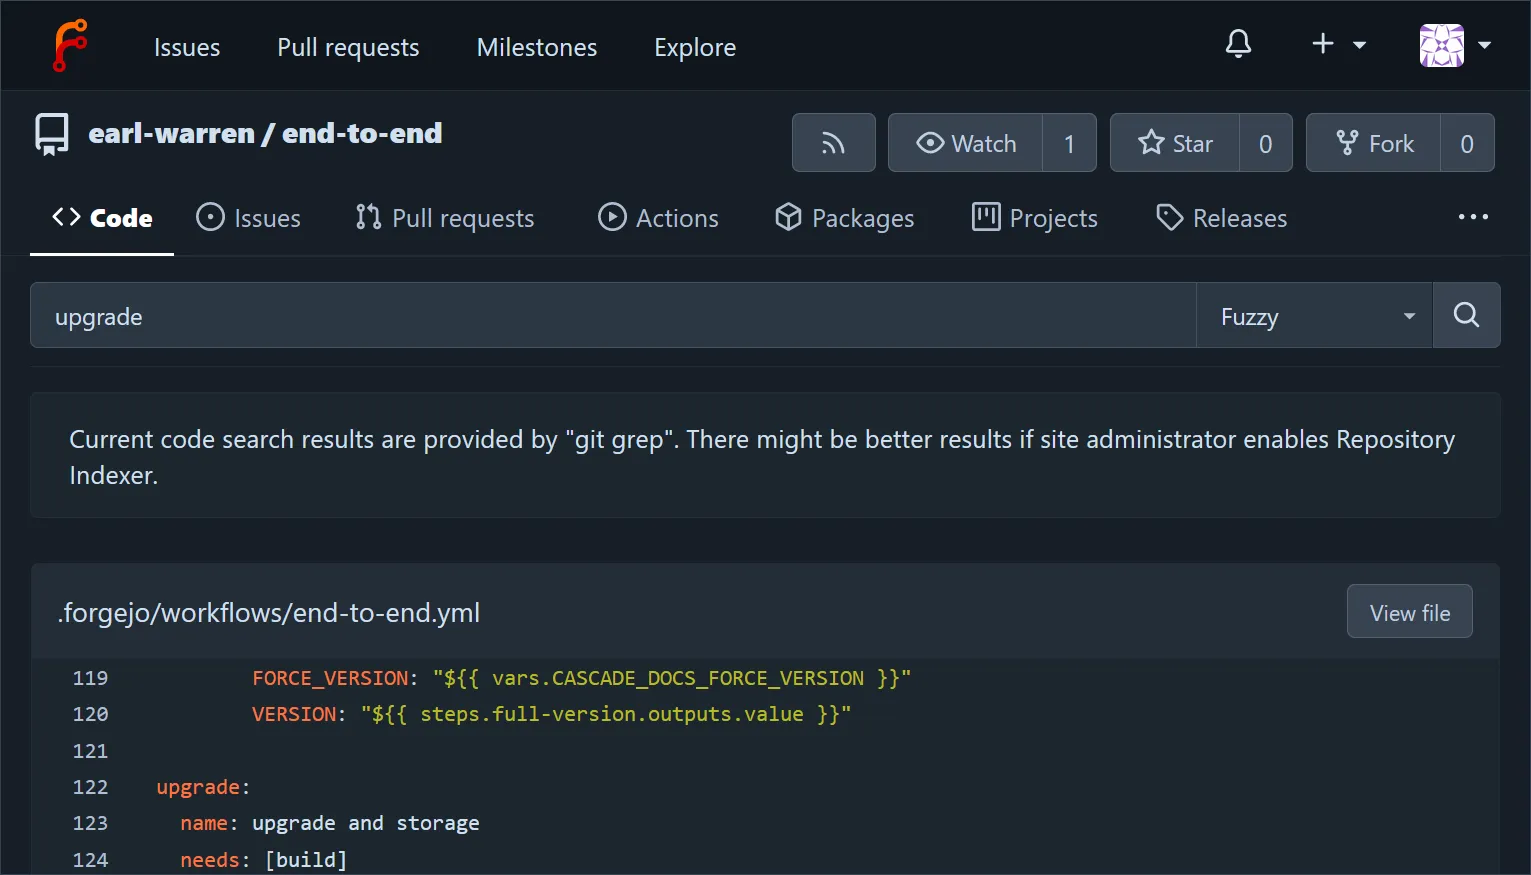This screenshot has height=875, width=1531.
Task: Open the Milestones page
Action: 536,46
